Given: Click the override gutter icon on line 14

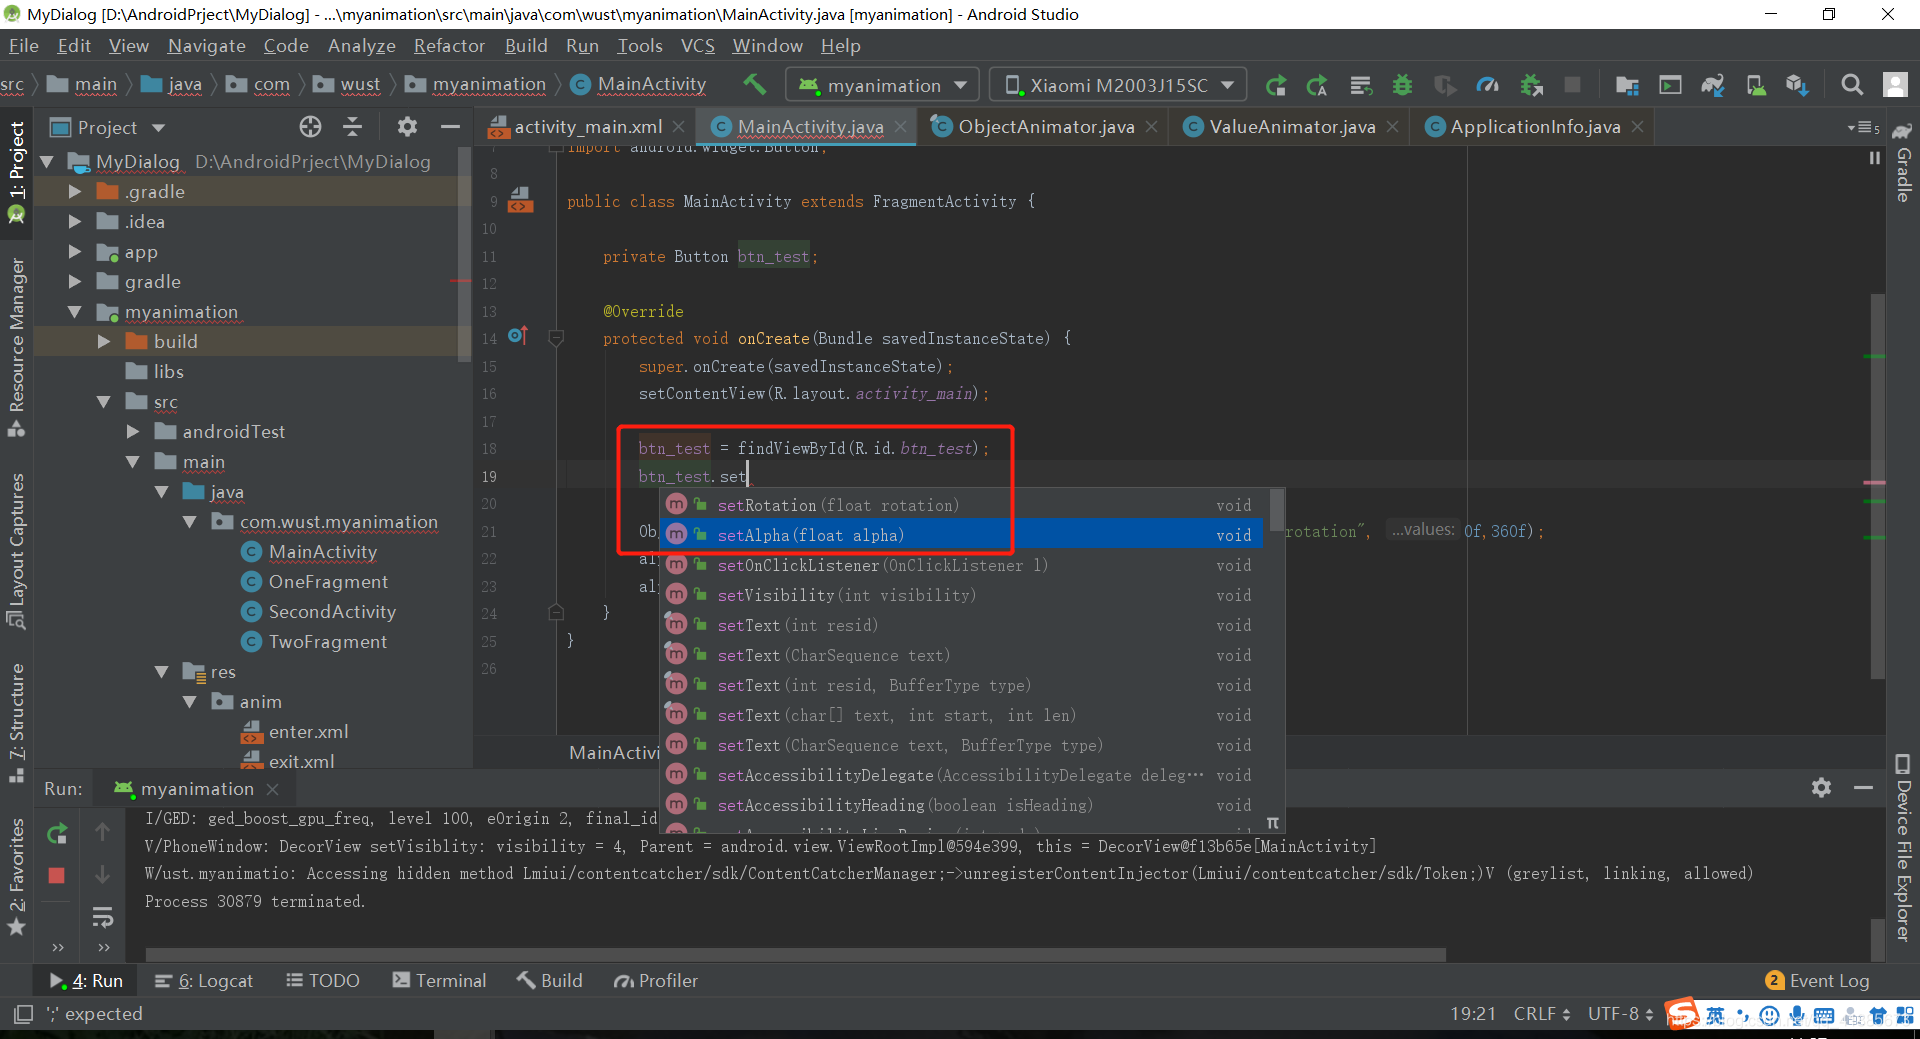Looking at the screenshot, I should [x=518, y=336].
